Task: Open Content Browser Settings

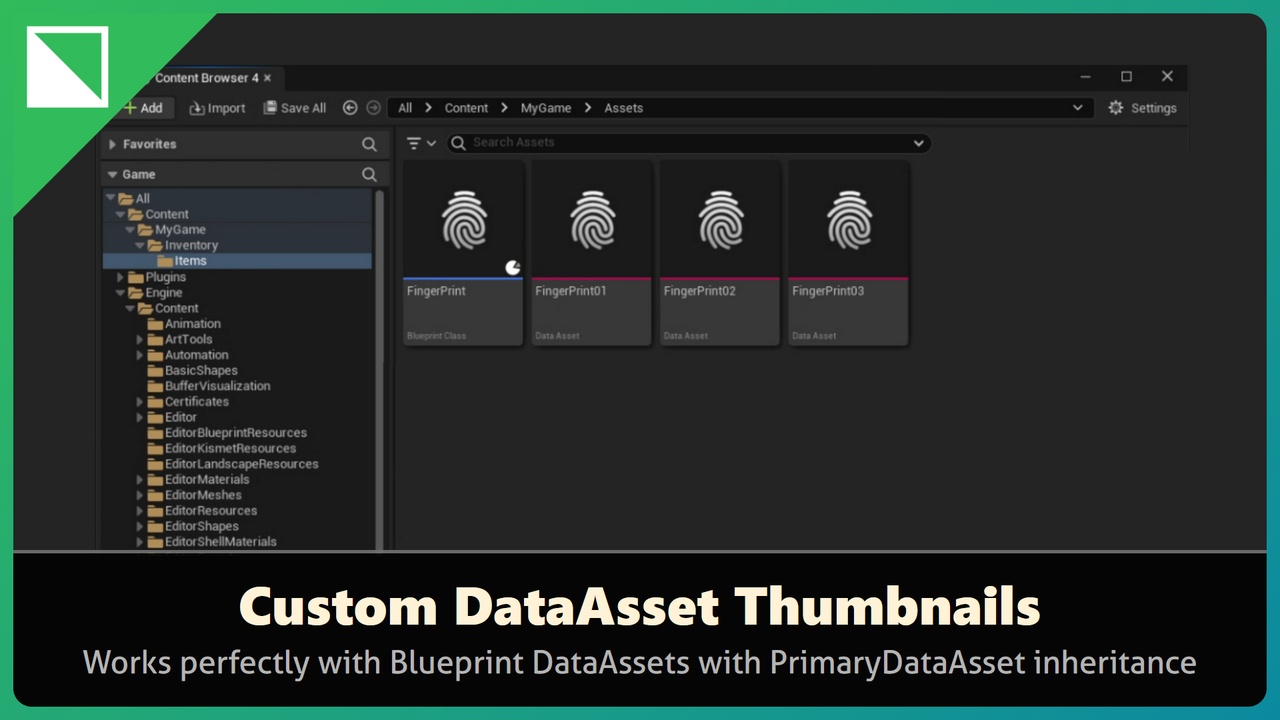Action: click(1142, 108)
